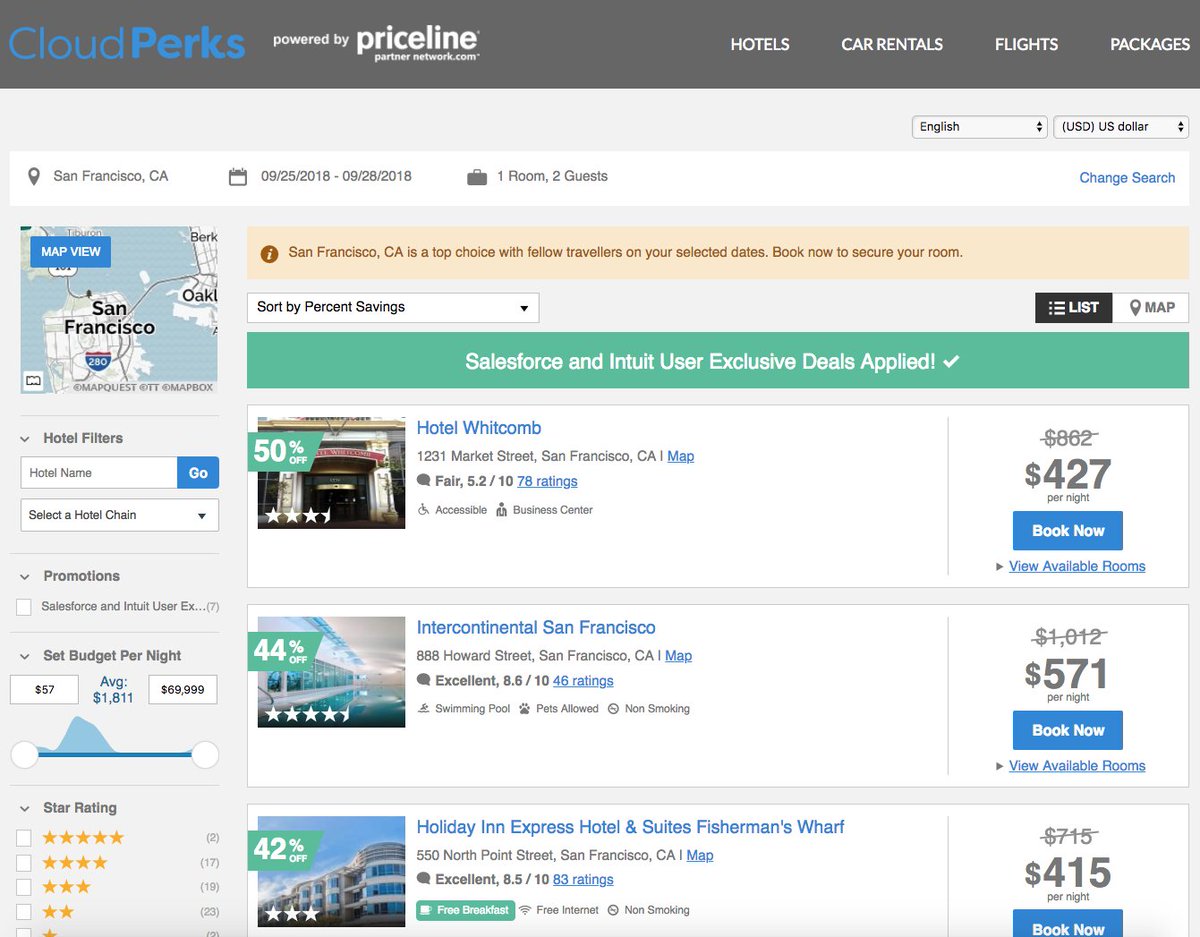This screenshot has height=937, width=1200.
Task: Collapse the Promotions section
Action: [x=25, y=576]
